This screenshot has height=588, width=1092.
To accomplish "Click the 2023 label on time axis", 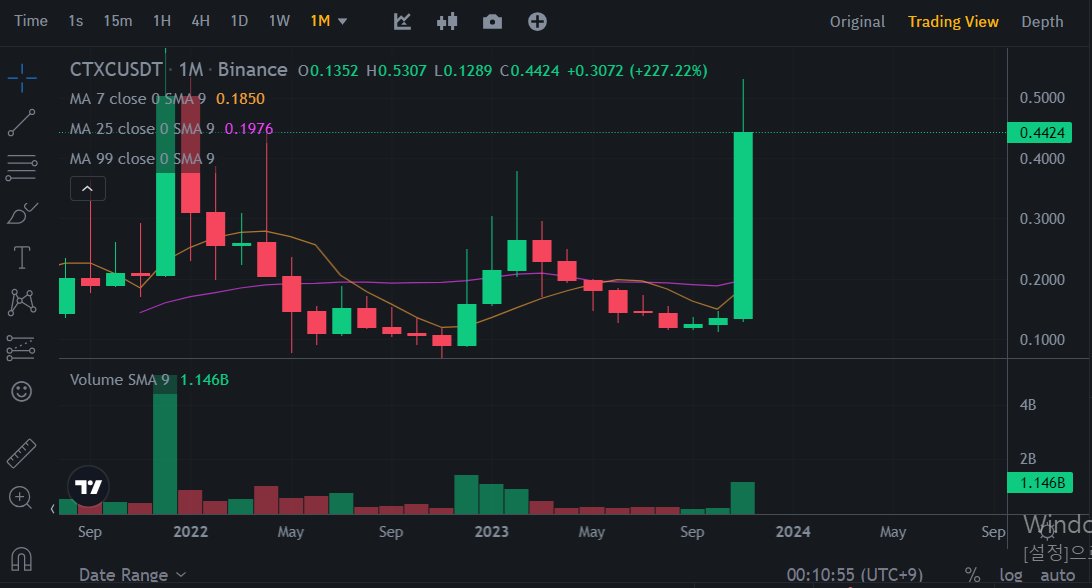I will 491,532.
